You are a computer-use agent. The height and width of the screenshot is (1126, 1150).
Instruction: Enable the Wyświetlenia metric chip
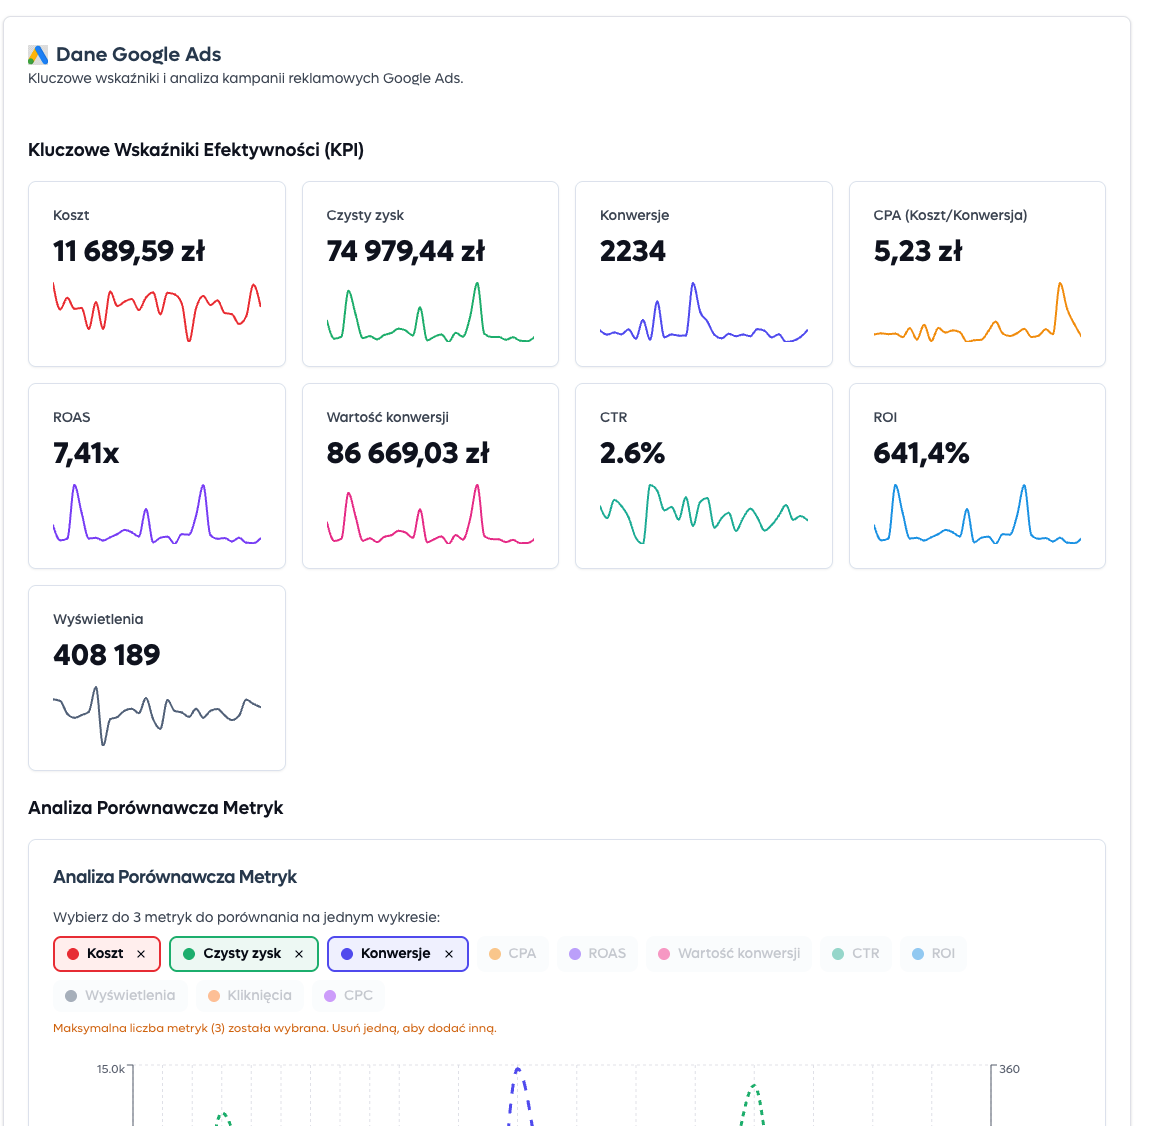coord(120,996)
